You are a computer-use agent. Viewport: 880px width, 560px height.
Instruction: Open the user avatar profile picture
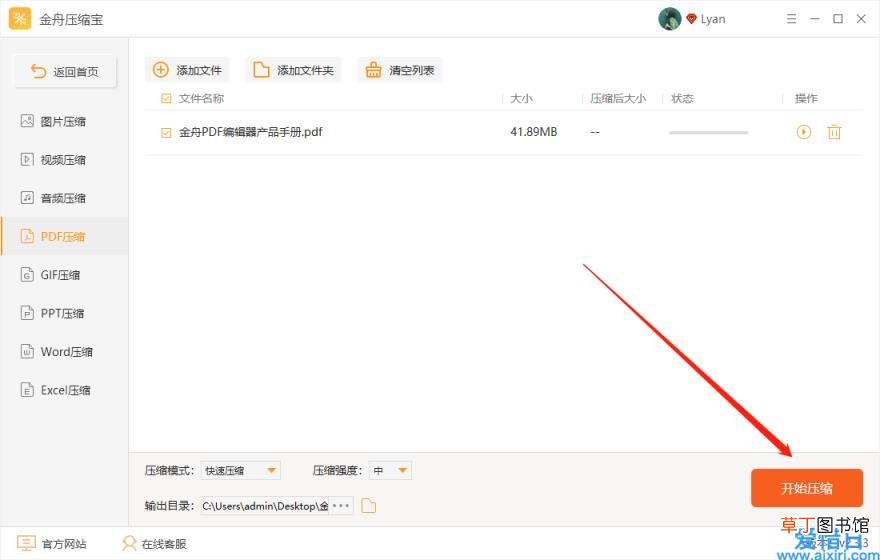click(670, 19)
